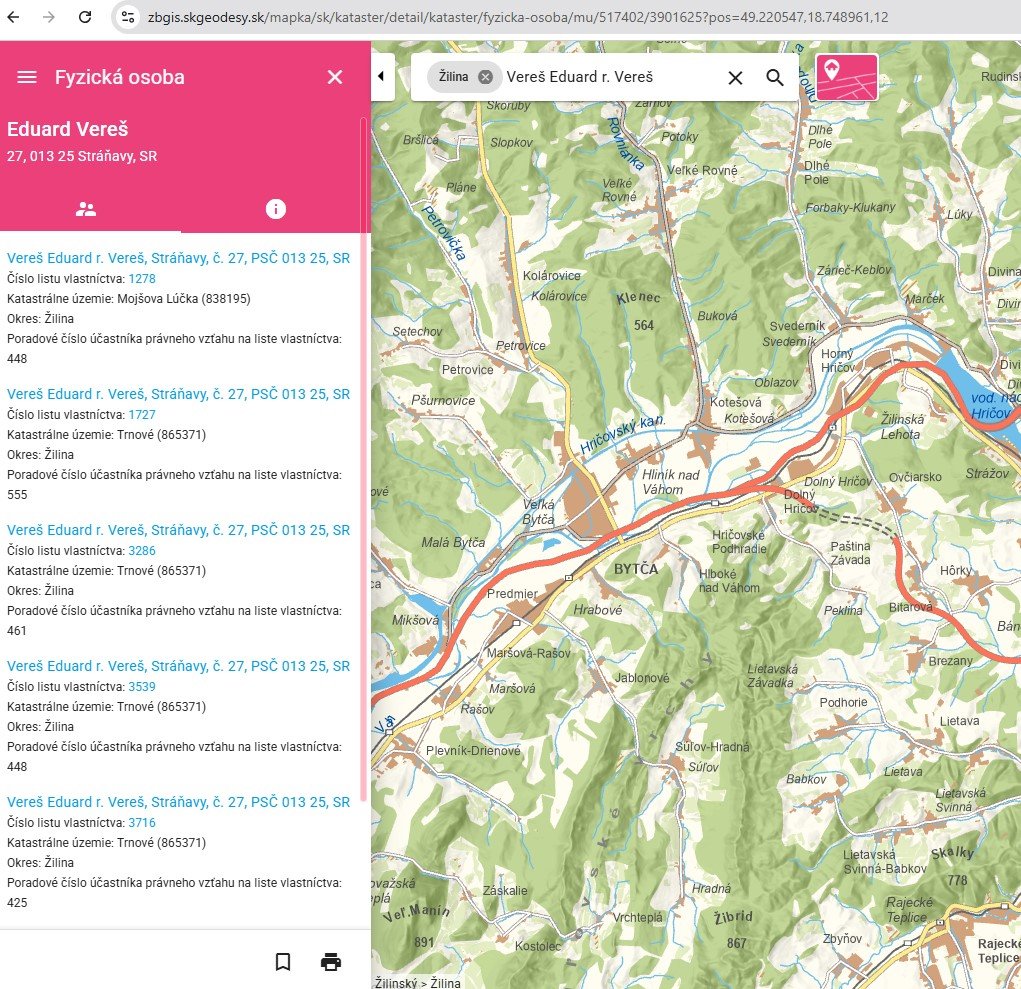The width and height of the screenshot is (1021, 989).
Task: Go back in the browser
Action: coord(17,17)
